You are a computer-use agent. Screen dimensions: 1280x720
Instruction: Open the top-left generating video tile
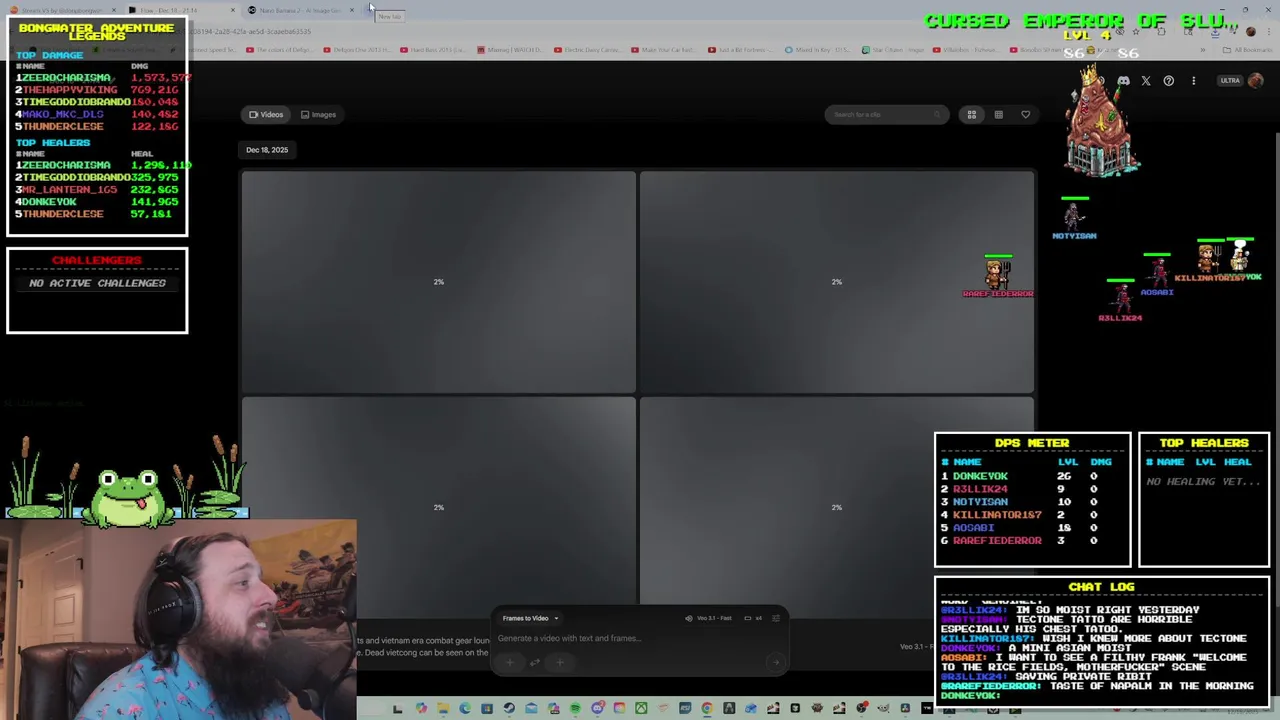tap(438, 282)
